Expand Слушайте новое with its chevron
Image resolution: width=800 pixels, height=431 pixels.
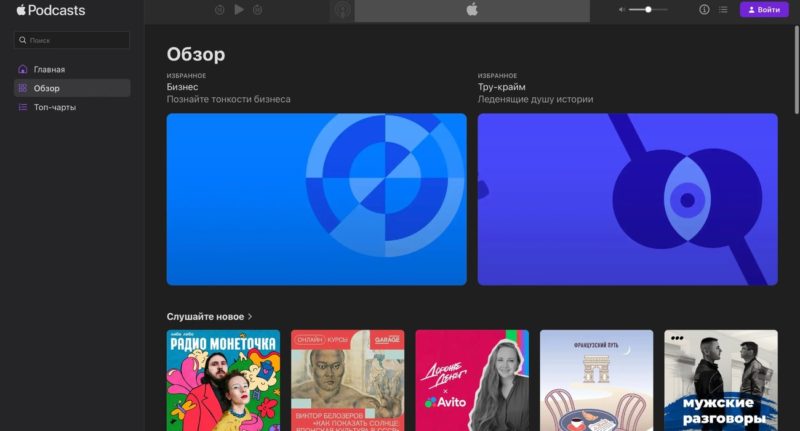(x=250, y=317)
